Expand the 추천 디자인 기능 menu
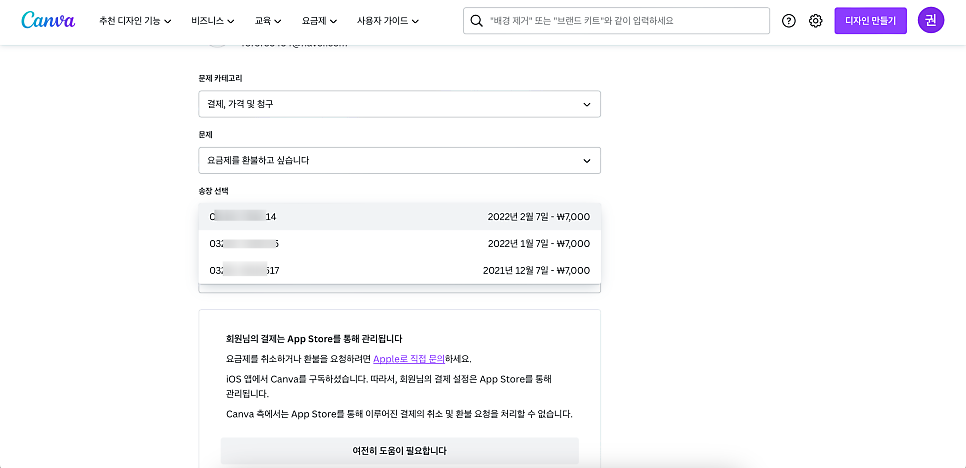966x468 pixels. 135,21
